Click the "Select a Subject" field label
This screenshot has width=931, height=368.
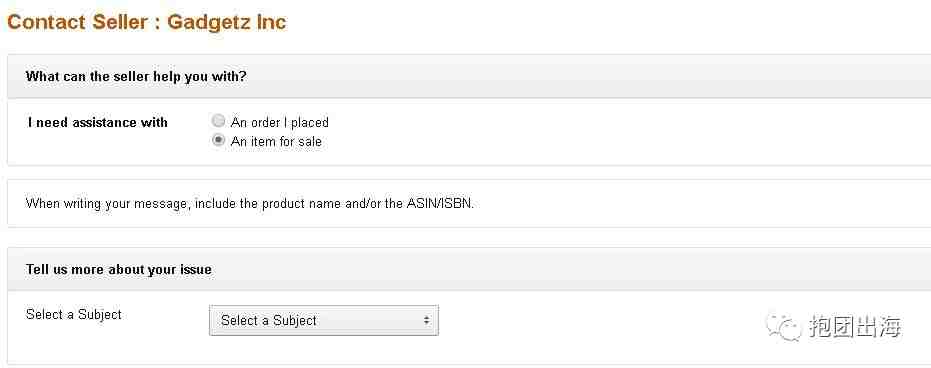tap(74, 315)
